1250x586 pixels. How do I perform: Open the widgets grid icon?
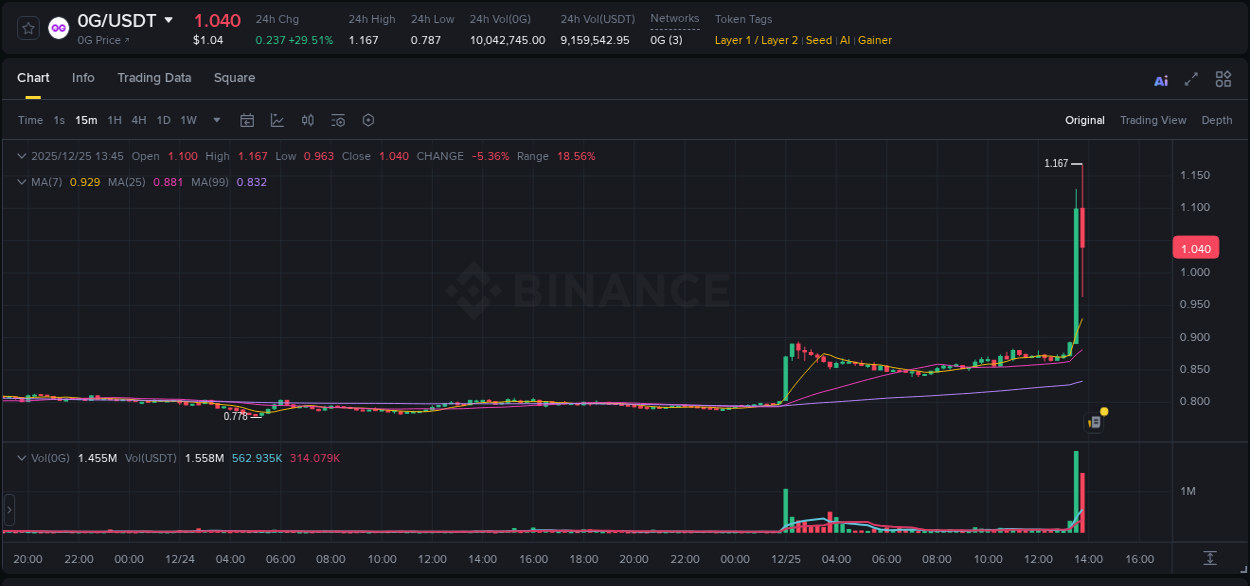1223,79
